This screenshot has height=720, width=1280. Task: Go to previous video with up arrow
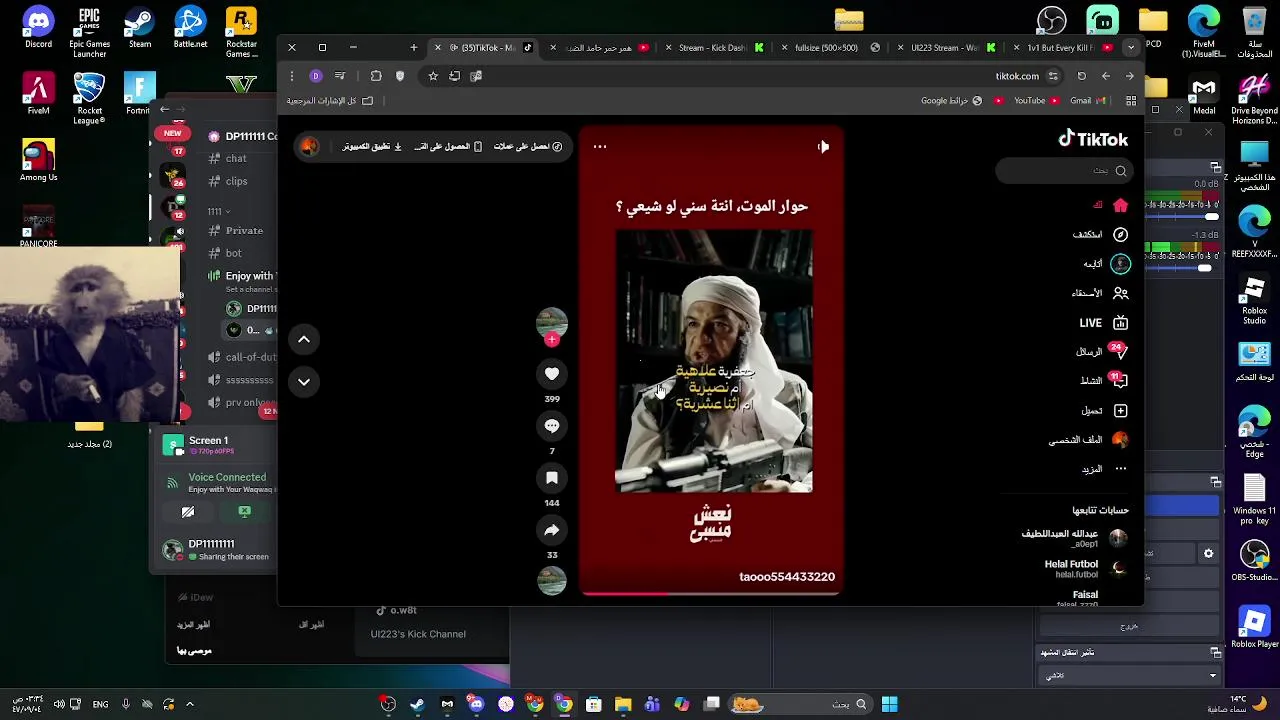tap(304, 339)
